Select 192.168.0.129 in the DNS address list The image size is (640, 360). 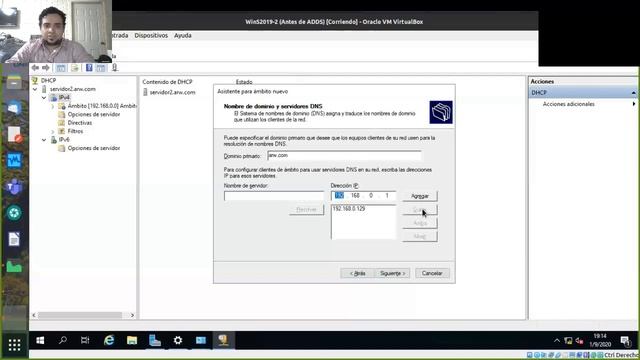click(x=349, y=209)
